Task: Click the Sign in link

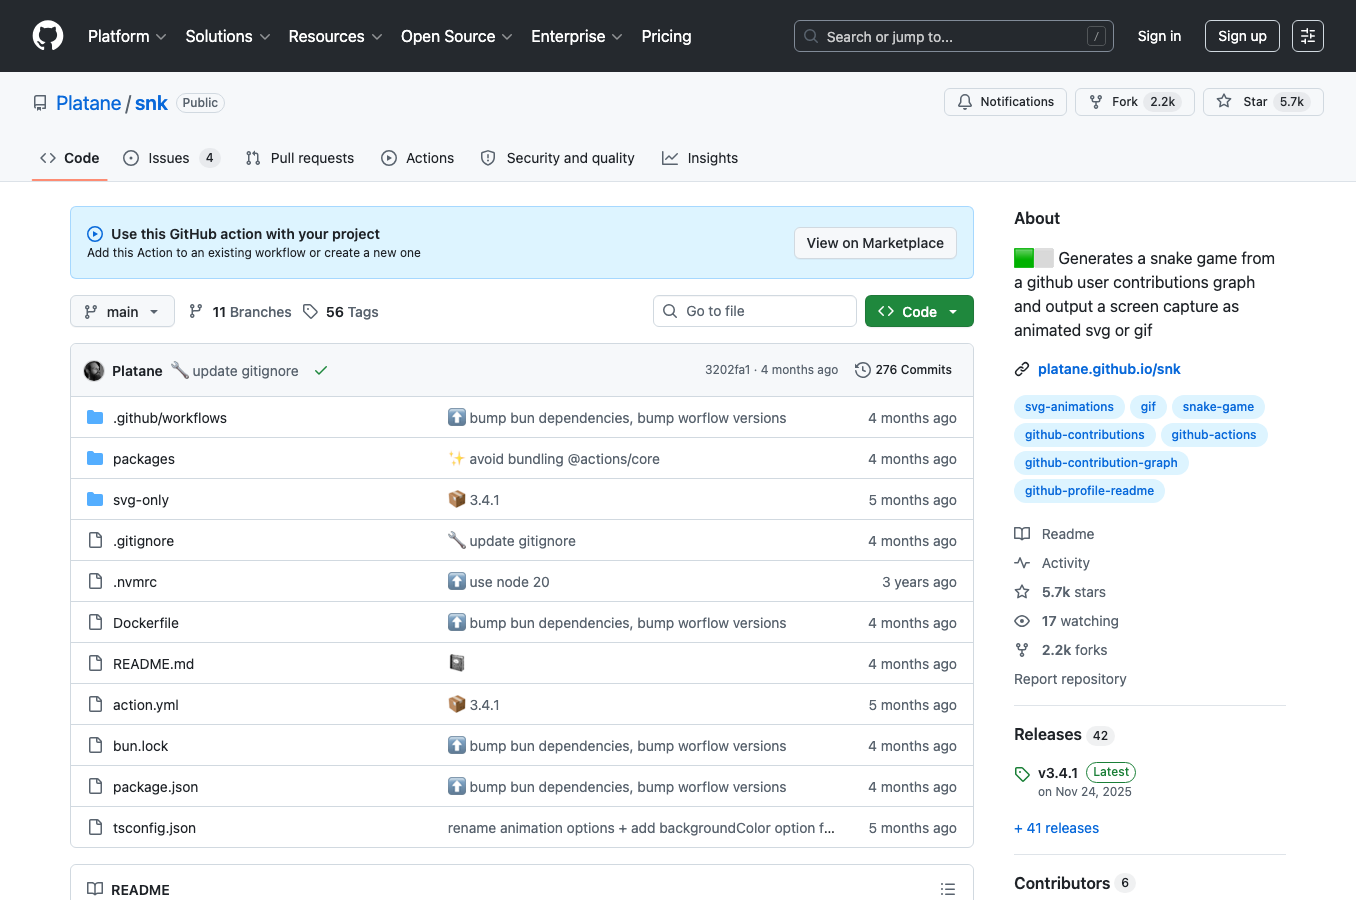Action: coord(1159,36)
